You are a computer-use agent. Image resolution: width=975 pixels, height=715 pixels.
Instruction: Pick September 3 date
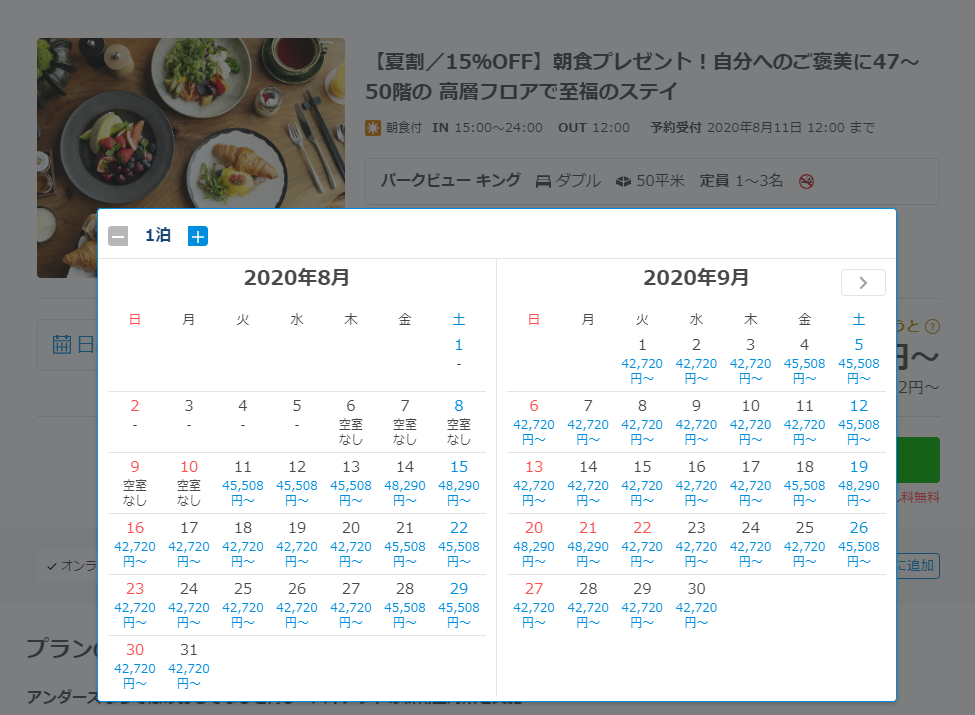(x=751, y=361)
